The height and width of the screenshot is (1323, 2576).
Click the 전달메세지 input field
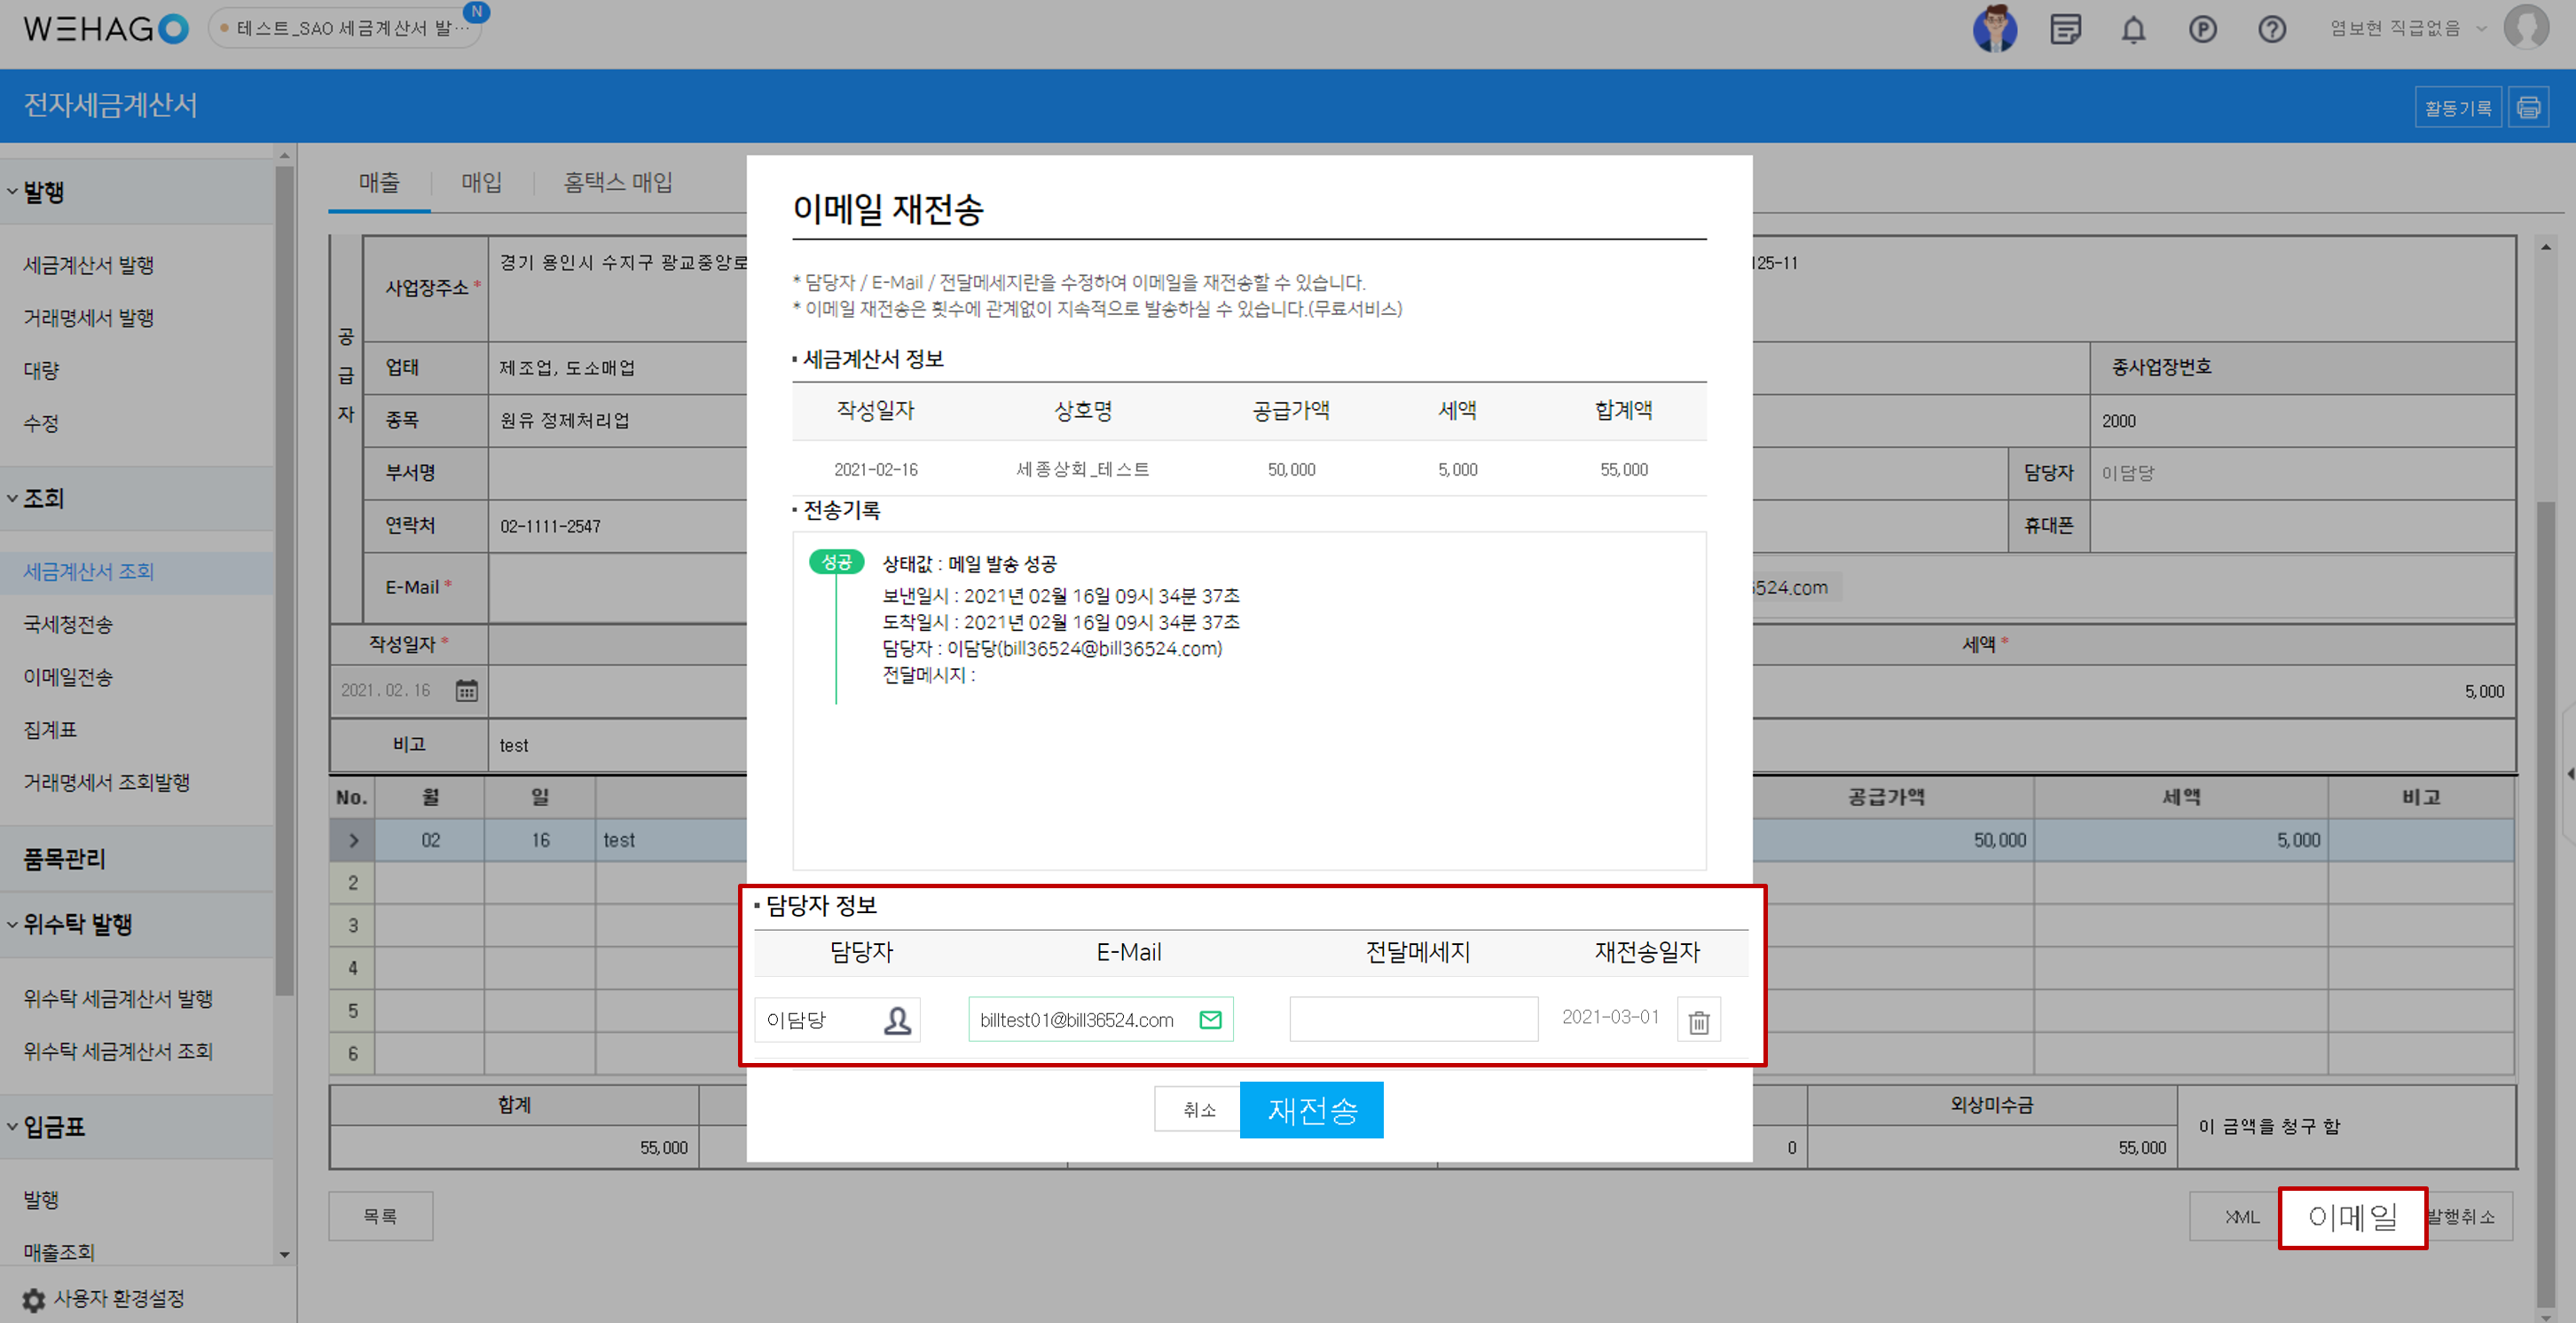click(1412, 1019)
